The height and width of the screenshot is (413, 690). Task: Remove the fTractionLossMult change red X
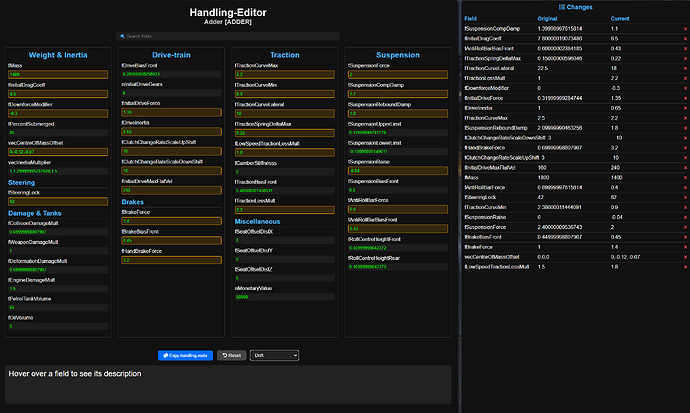(x=685, y=78)
